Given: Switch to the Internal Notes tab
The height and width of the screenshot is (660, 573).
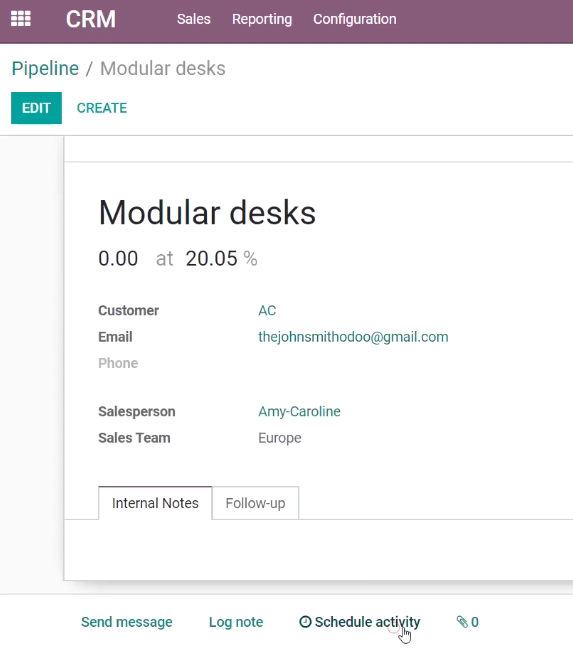Looking at the screenshot, I should click(155, 503).
